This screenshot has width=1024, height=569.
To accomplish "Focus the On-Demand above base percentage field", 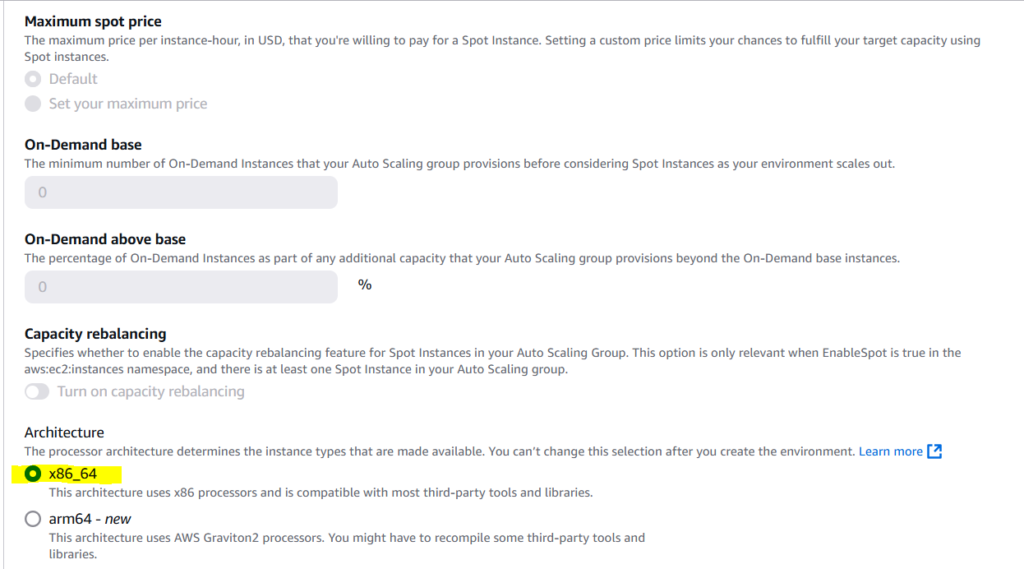I will pyautogui.click(x=181, y=287).
